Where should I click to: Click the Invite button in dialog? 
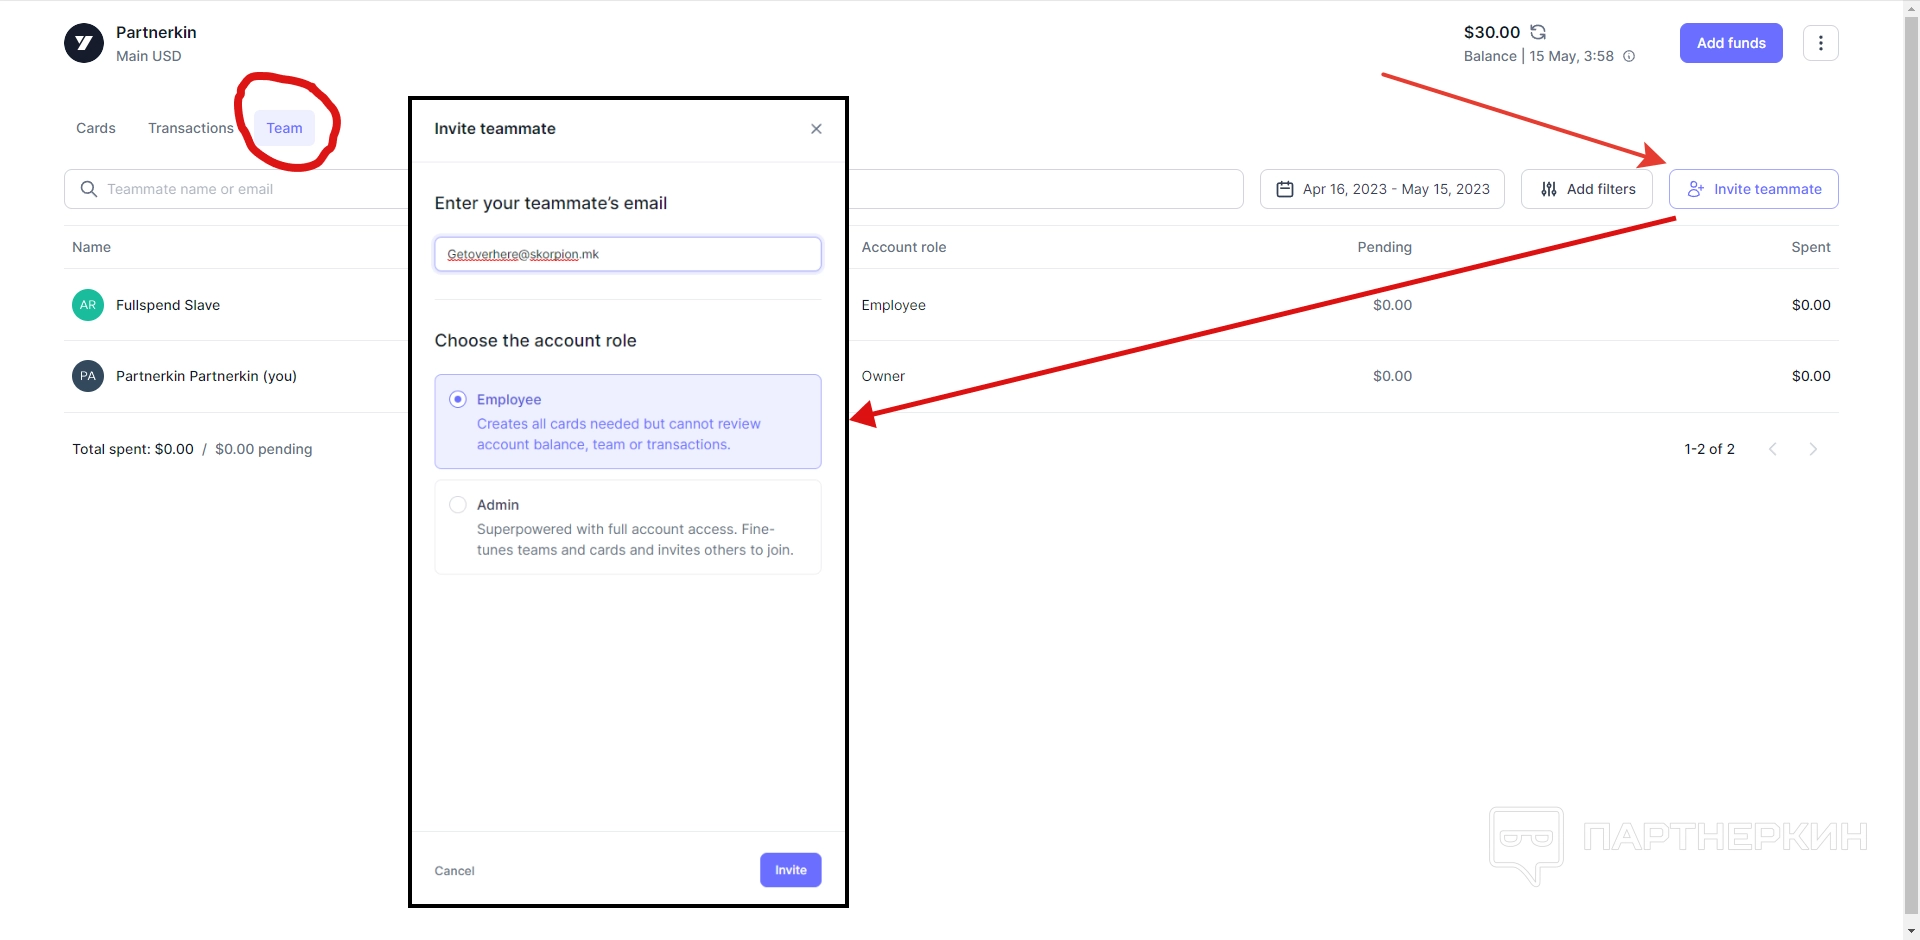(x=790, y=870)
